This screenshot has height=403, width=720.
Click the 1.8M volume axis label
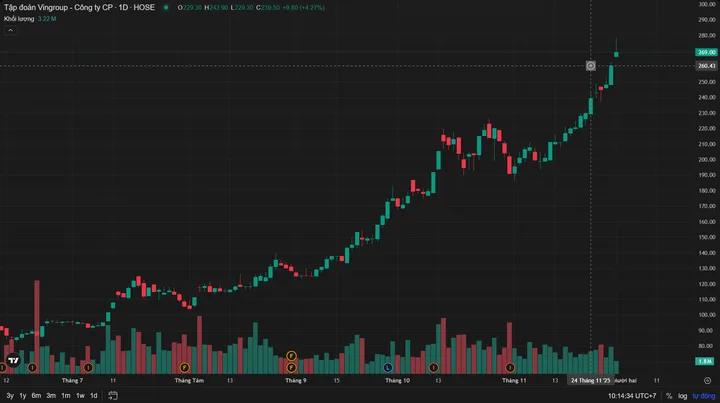705,361
